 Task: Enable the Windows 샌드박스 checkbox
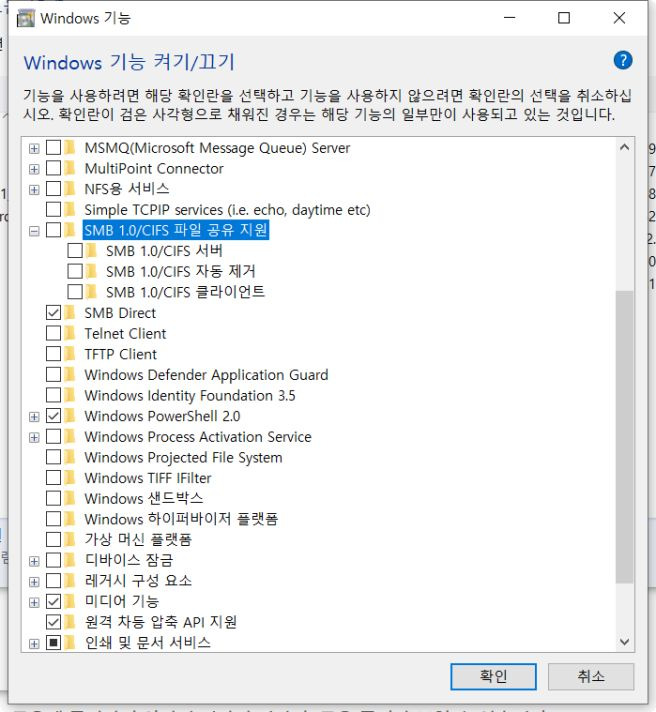[x=53, y=498]
